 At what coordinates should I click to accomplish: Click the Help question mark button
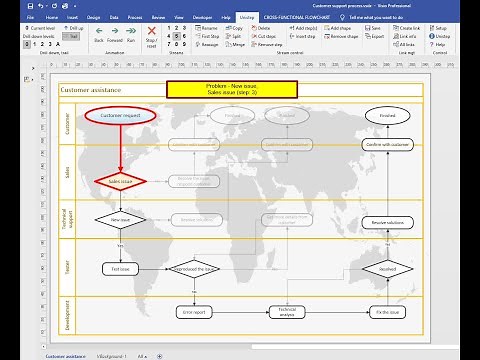point(437,44)
